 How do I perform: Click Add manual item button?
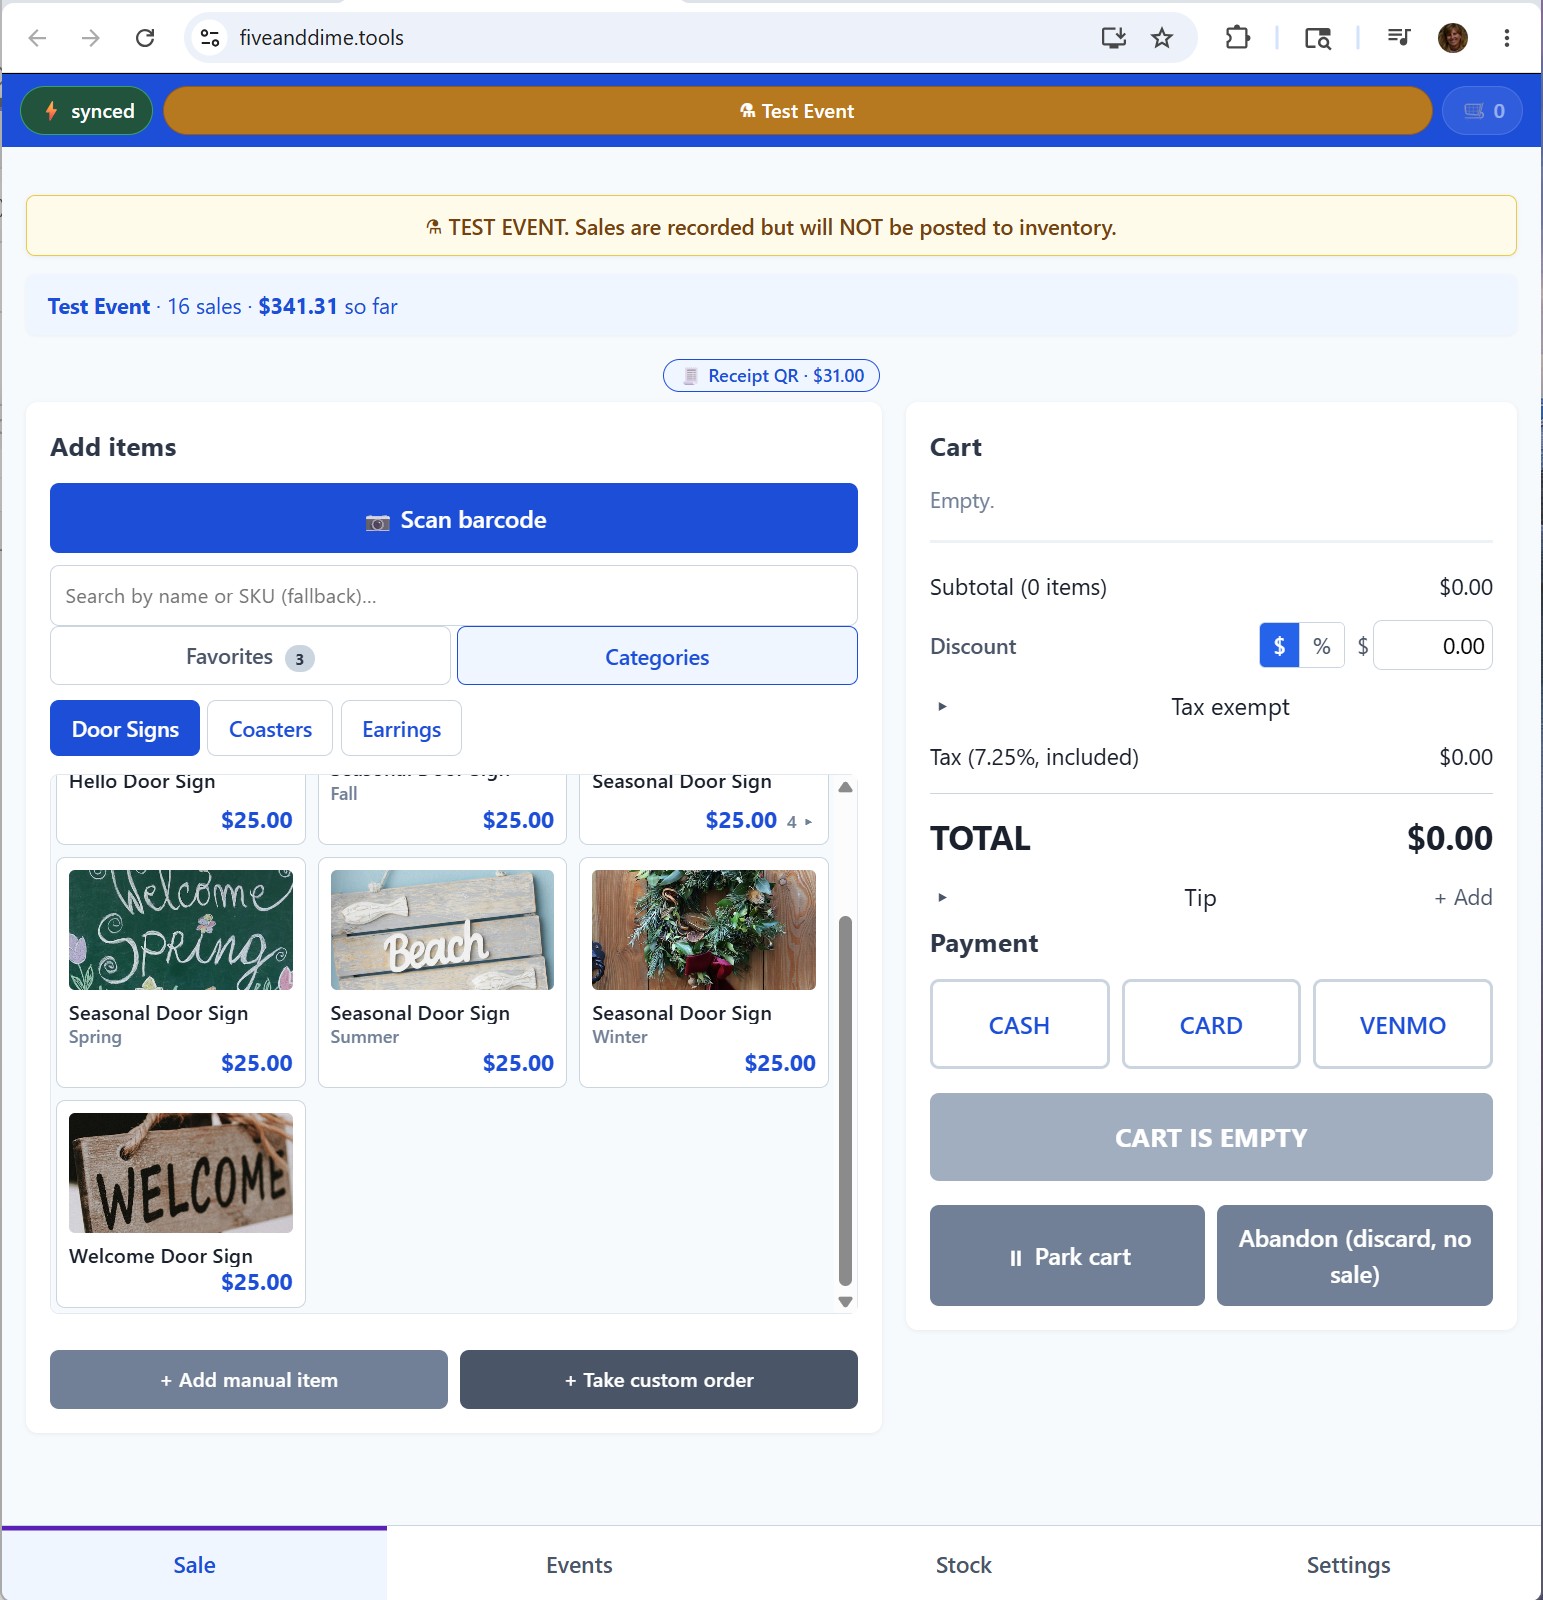tap(249, 1379)
